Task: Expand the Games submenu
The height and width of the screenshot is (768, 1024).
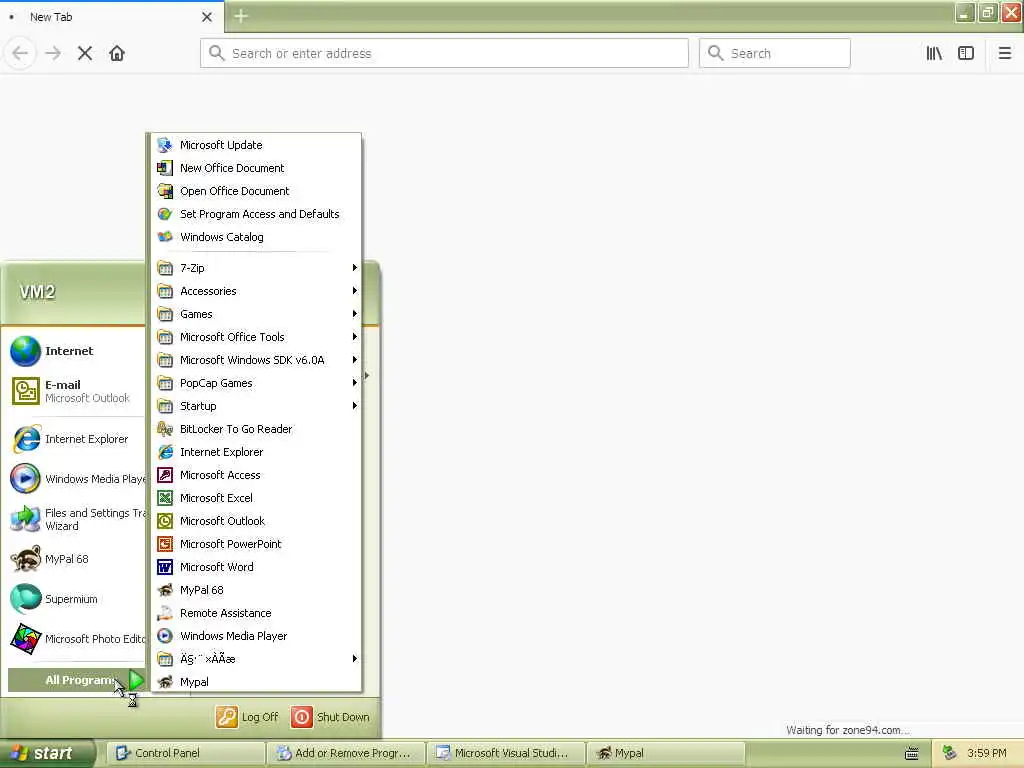Action: coord(256,314)
